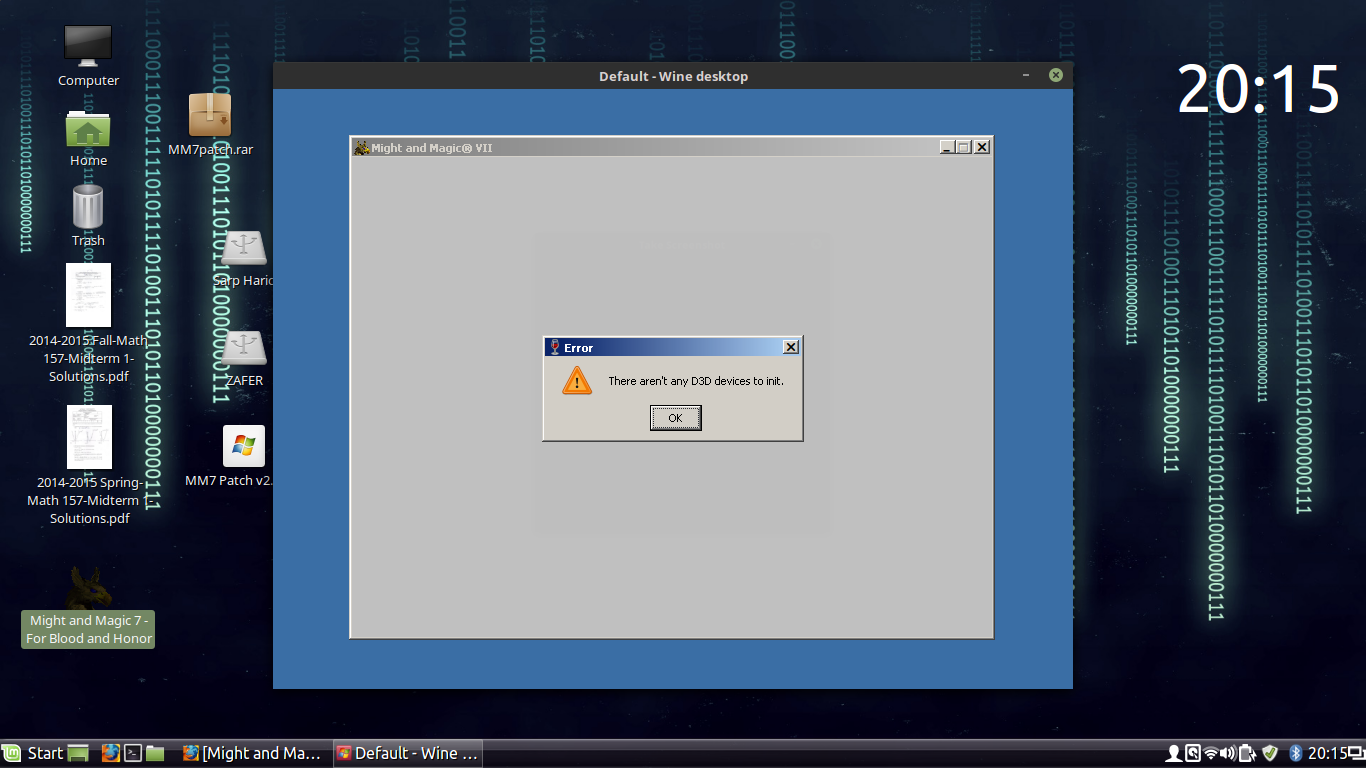Open the file manager from the panel launcher
The width and height of the screenshot is (1366, 768).
154,753
